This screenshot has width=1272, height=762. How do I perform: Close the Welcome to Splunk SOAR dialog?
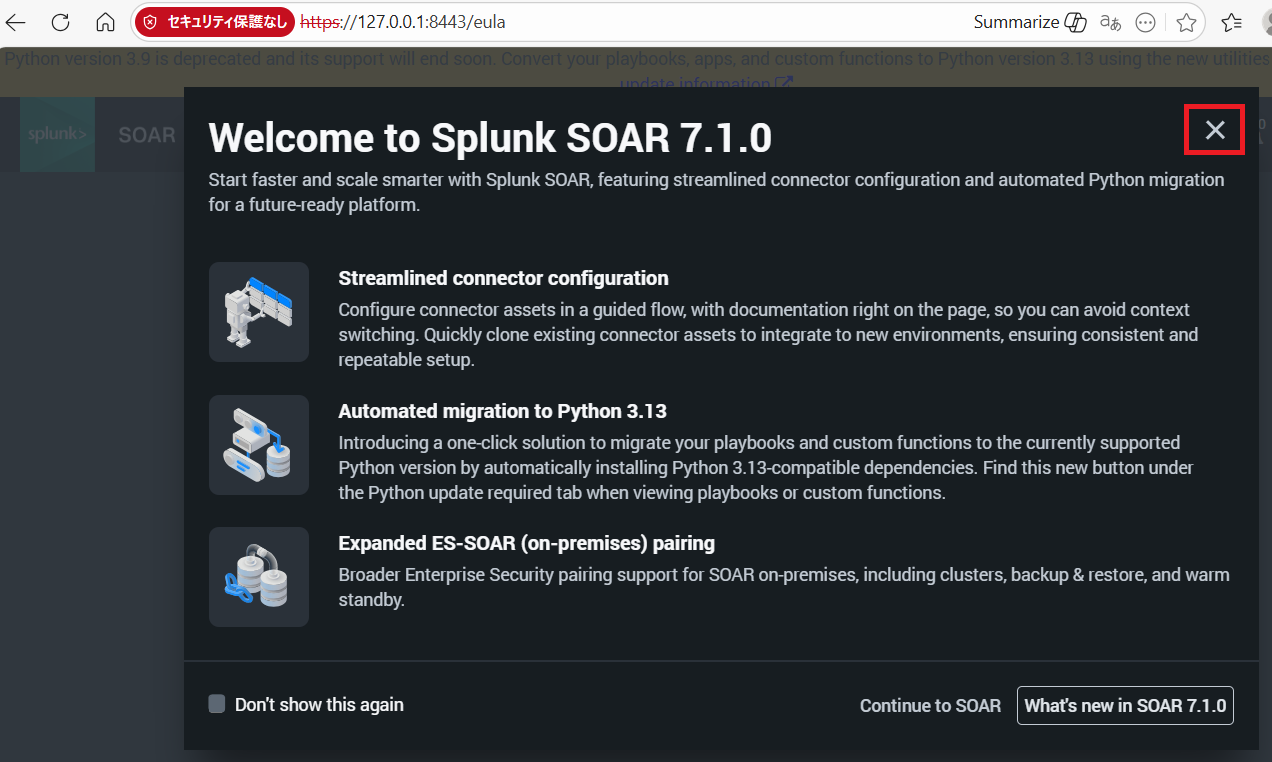[1214, 130]
